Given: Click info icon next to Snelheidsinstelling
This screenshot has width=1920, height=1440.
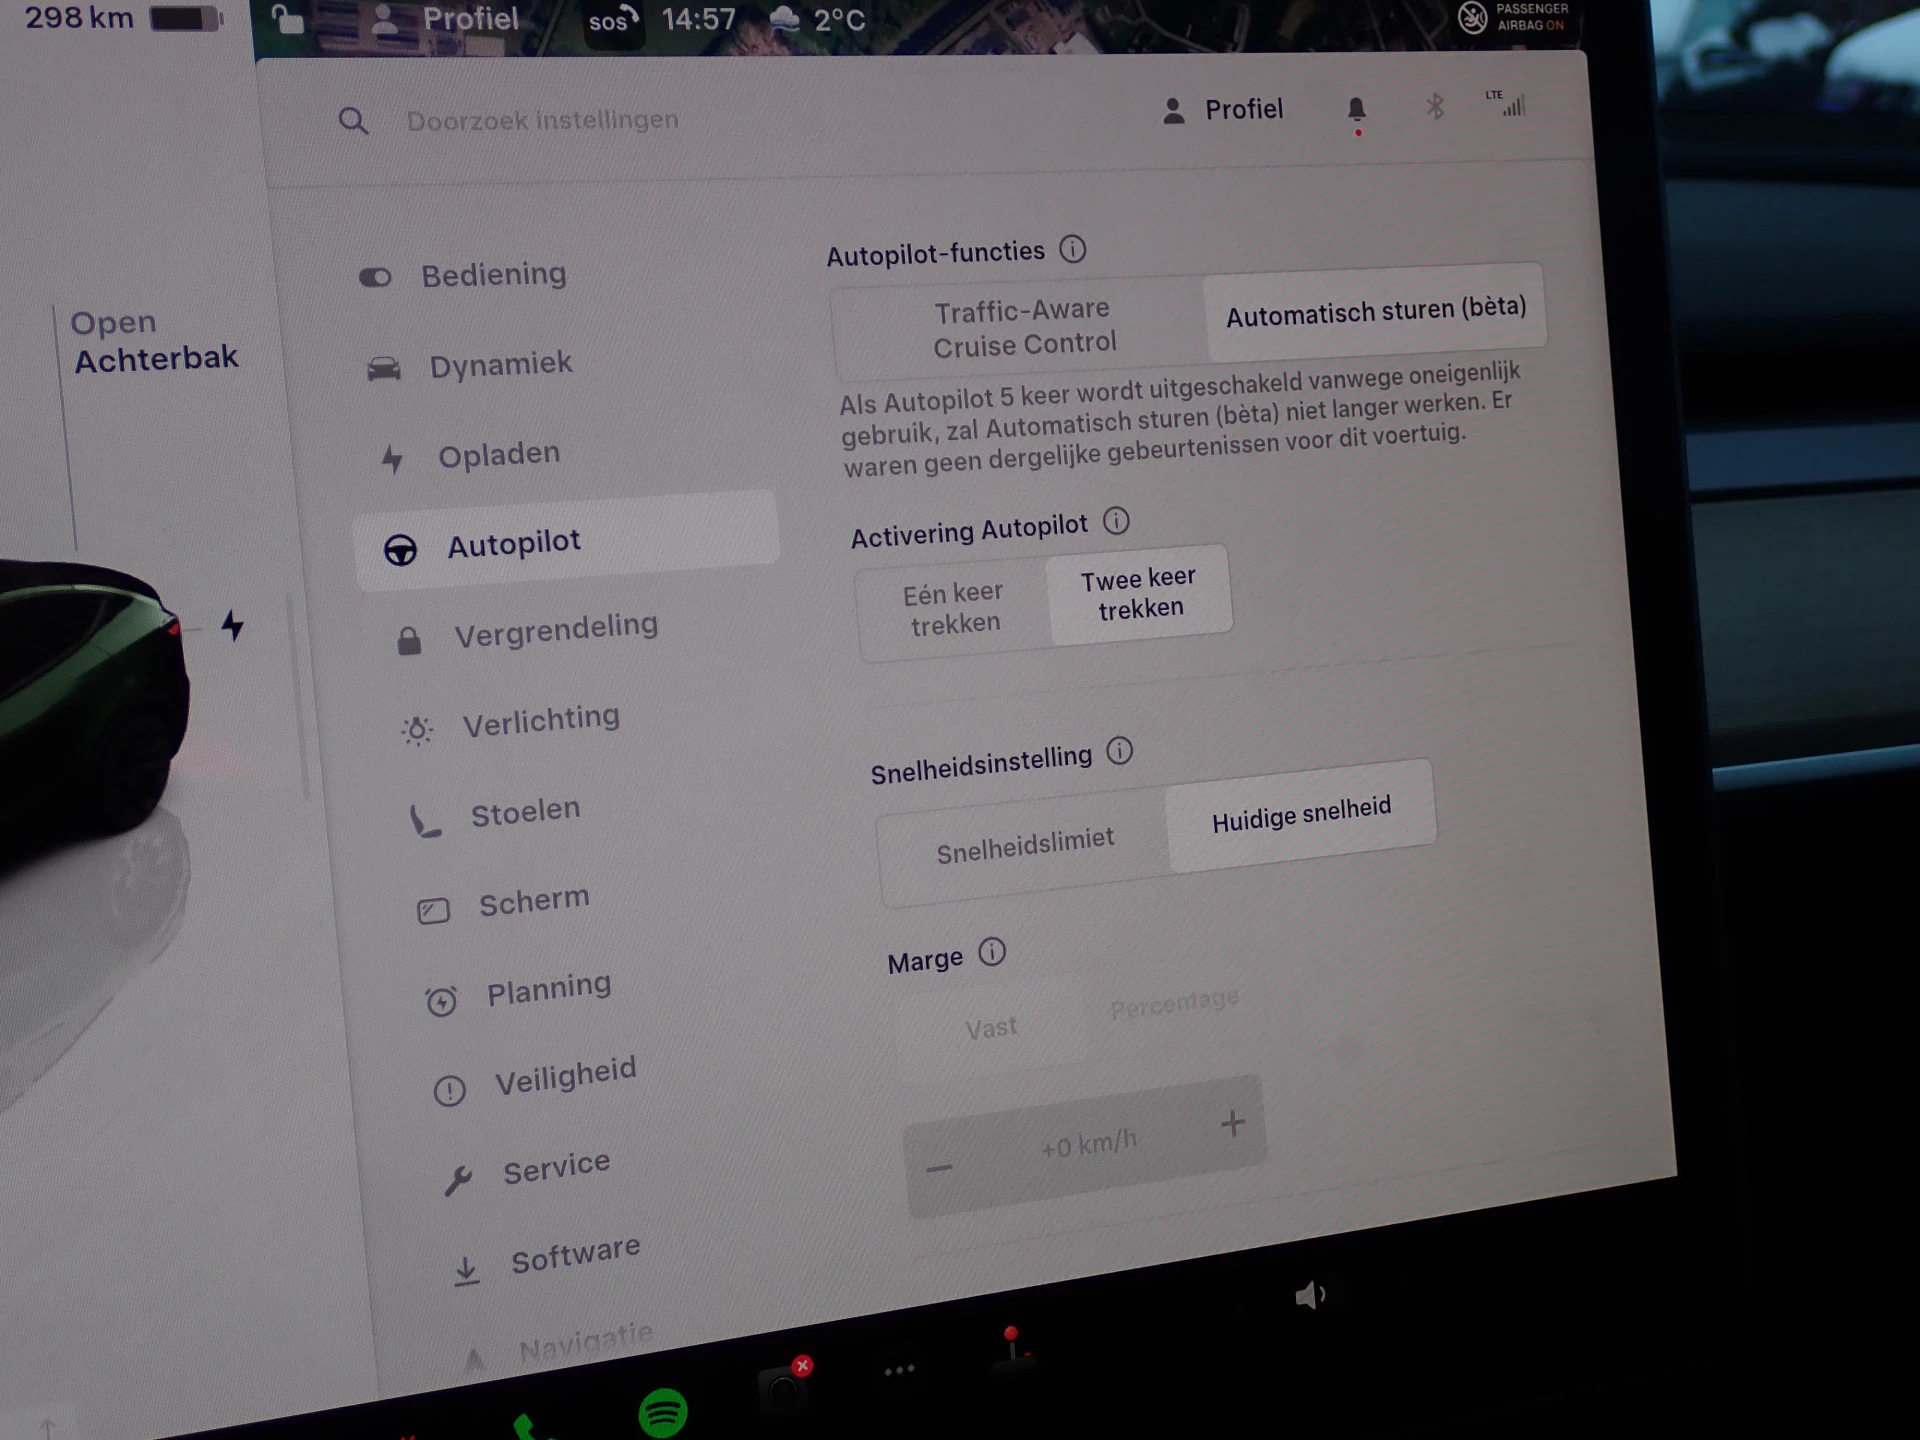Looking at the screenshot, I should coord(1119,751).
